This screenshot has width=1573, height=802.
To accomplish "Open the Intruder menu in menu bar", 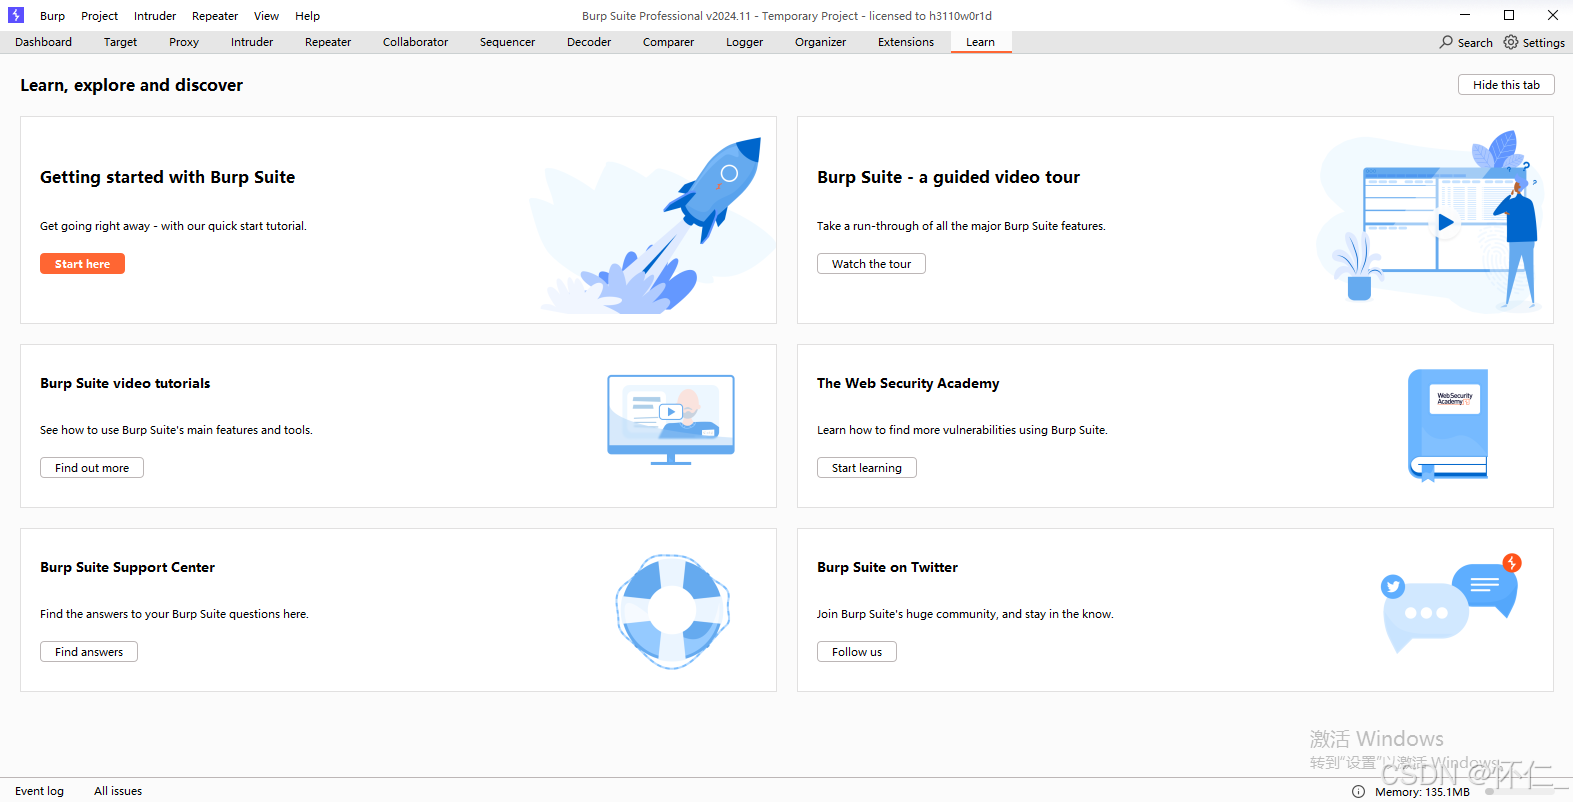I will click(x=155, y=16).
